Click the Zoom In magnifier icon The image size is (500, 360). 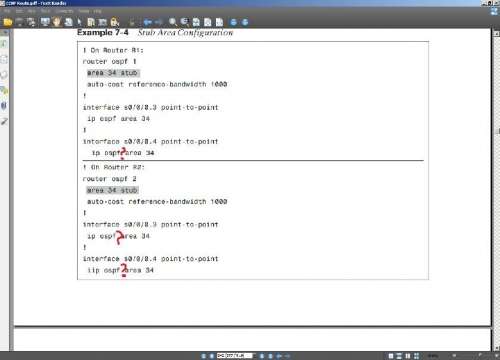[173, 22]
